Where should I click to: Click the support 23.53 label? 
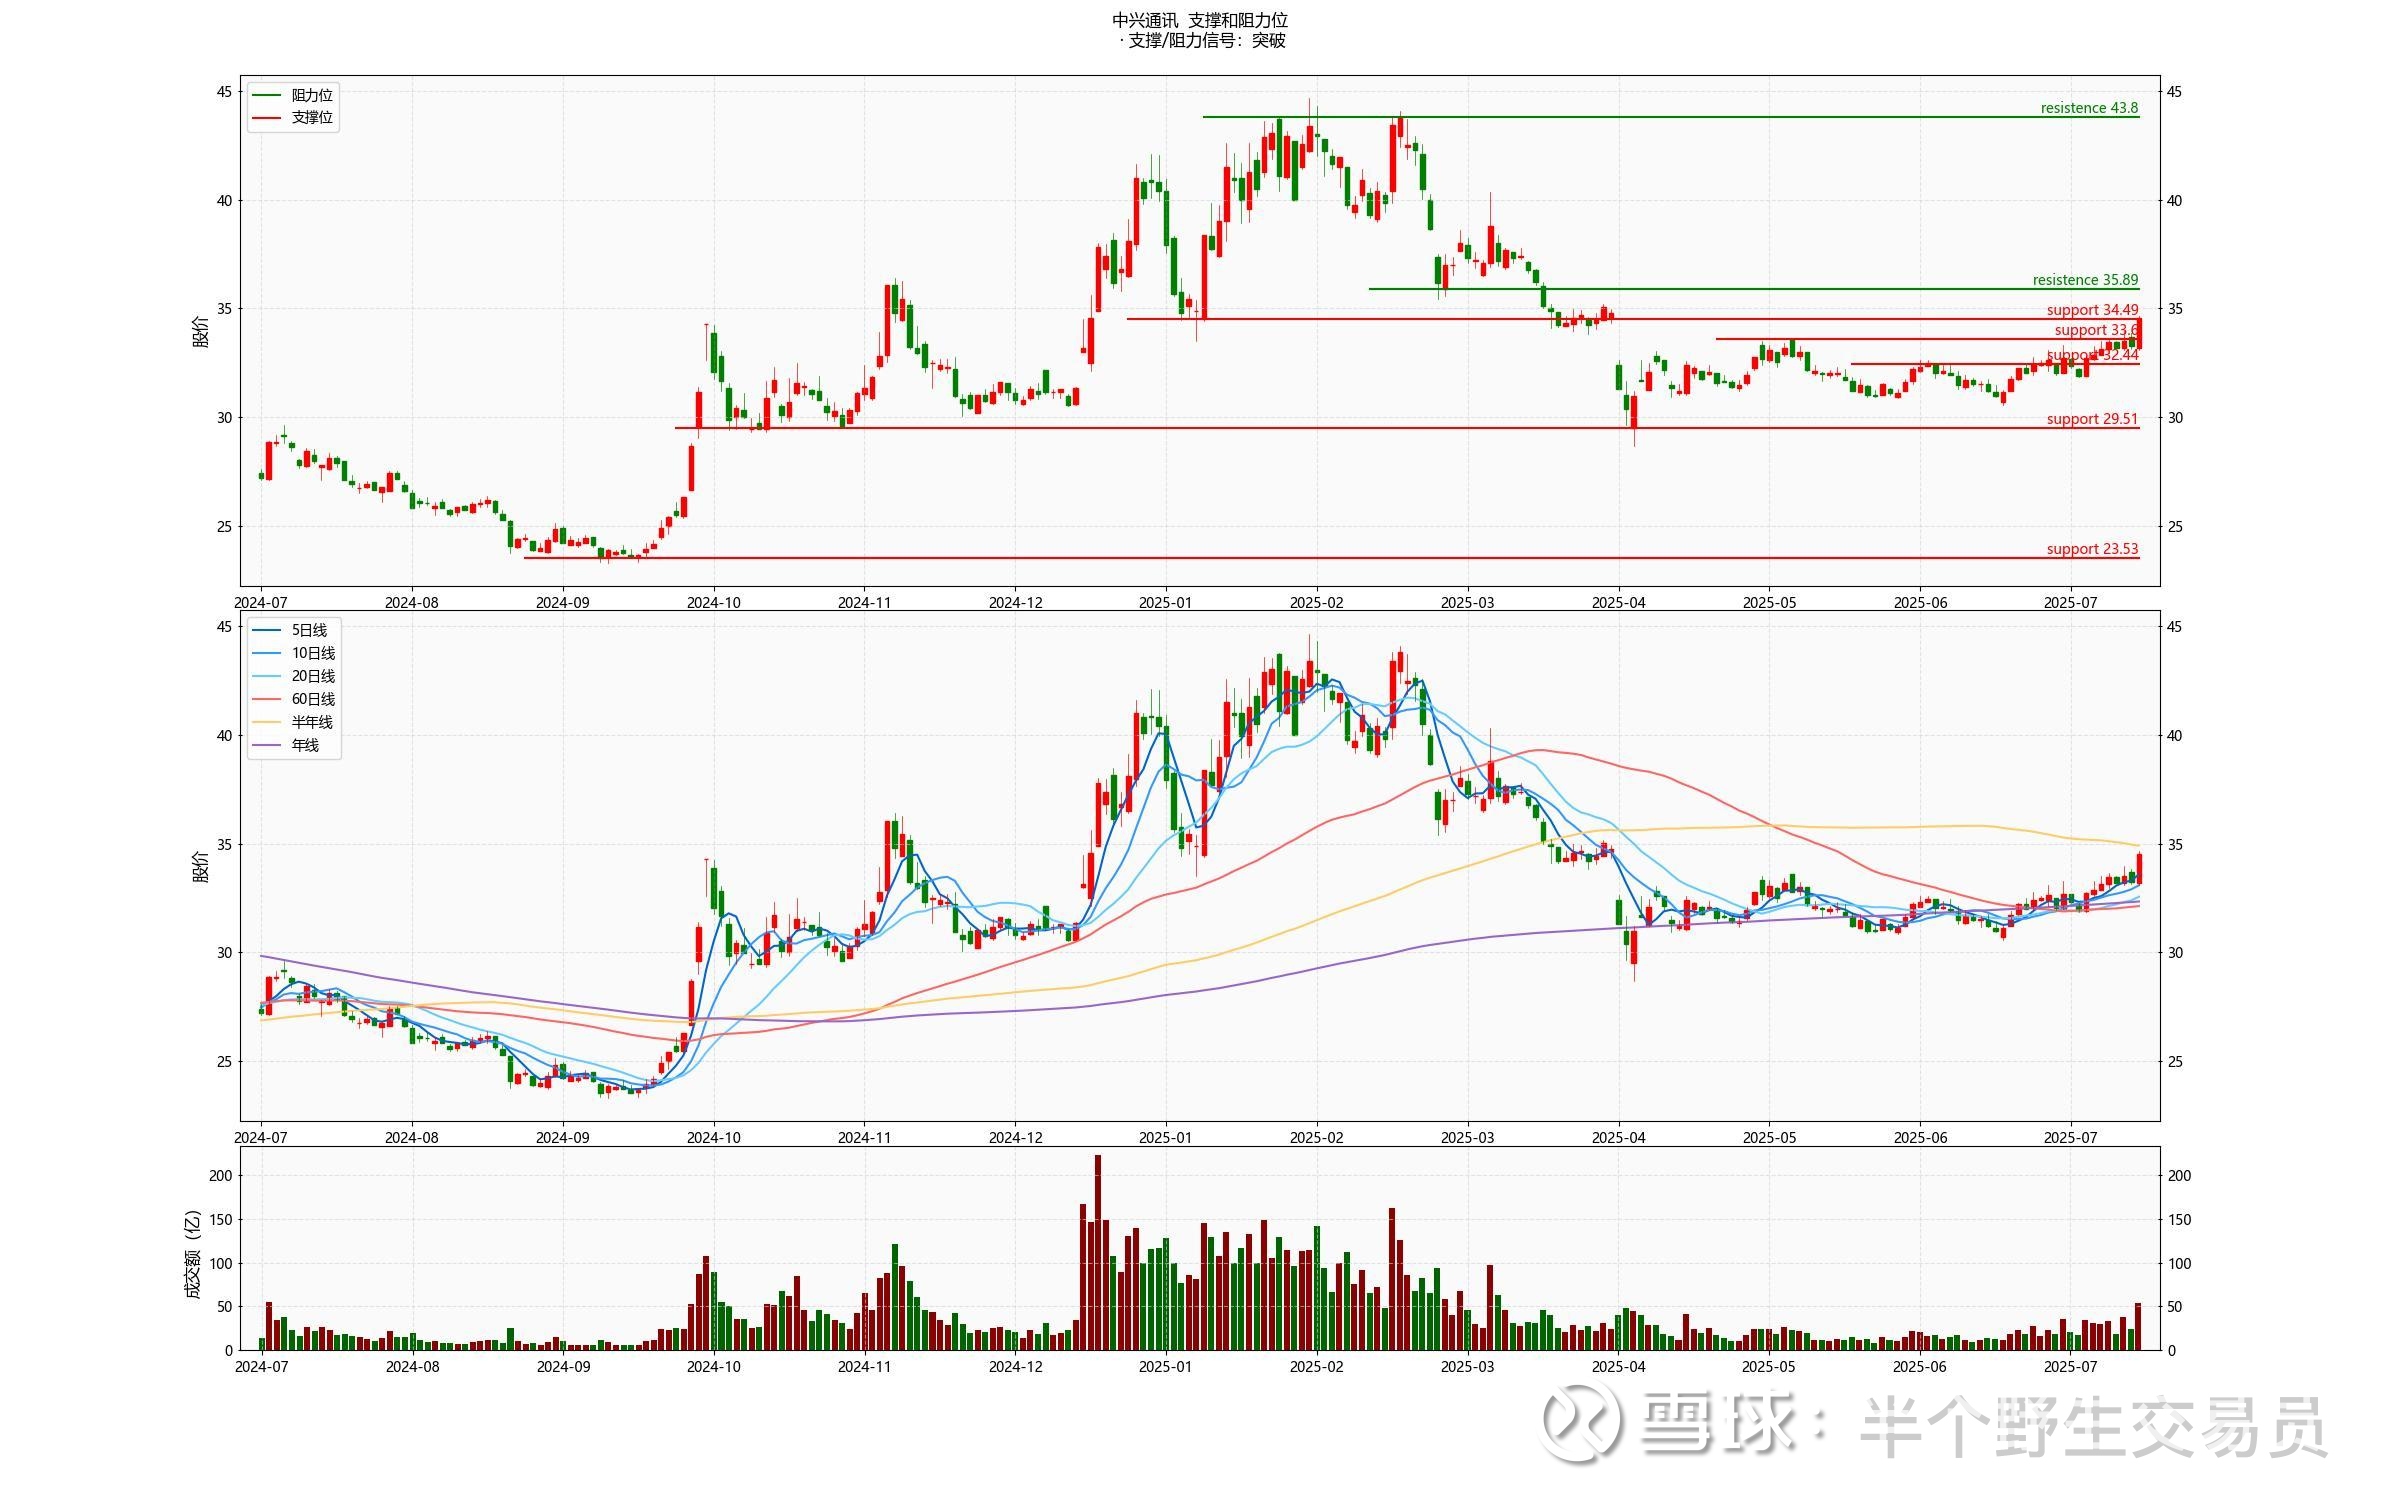pyautogui.click(x=2091, y=549)
